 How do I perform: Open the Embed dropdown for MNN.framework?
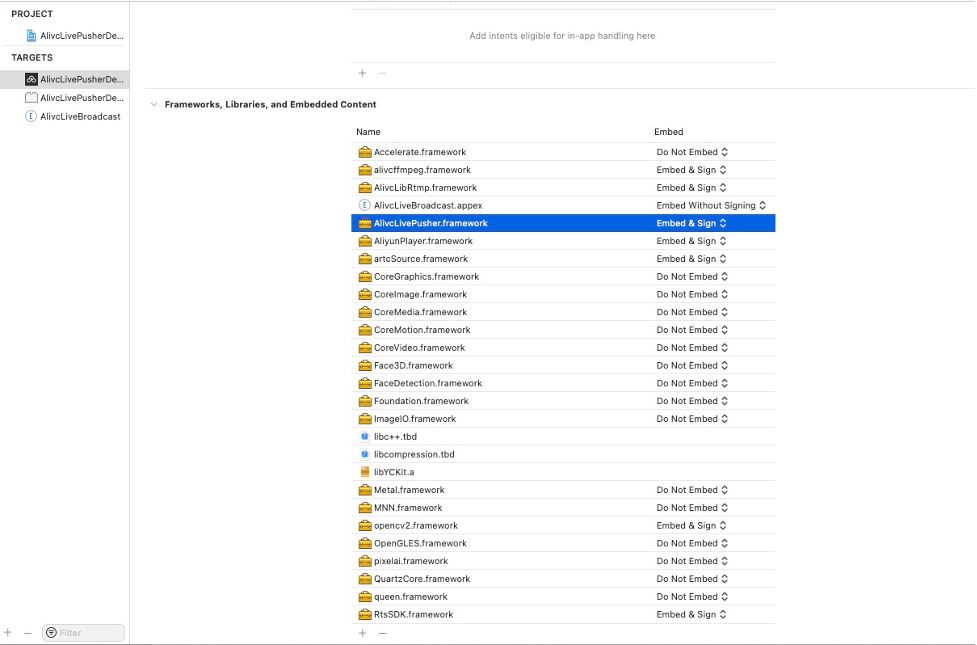pyautogui.click(x=692, y=508)
